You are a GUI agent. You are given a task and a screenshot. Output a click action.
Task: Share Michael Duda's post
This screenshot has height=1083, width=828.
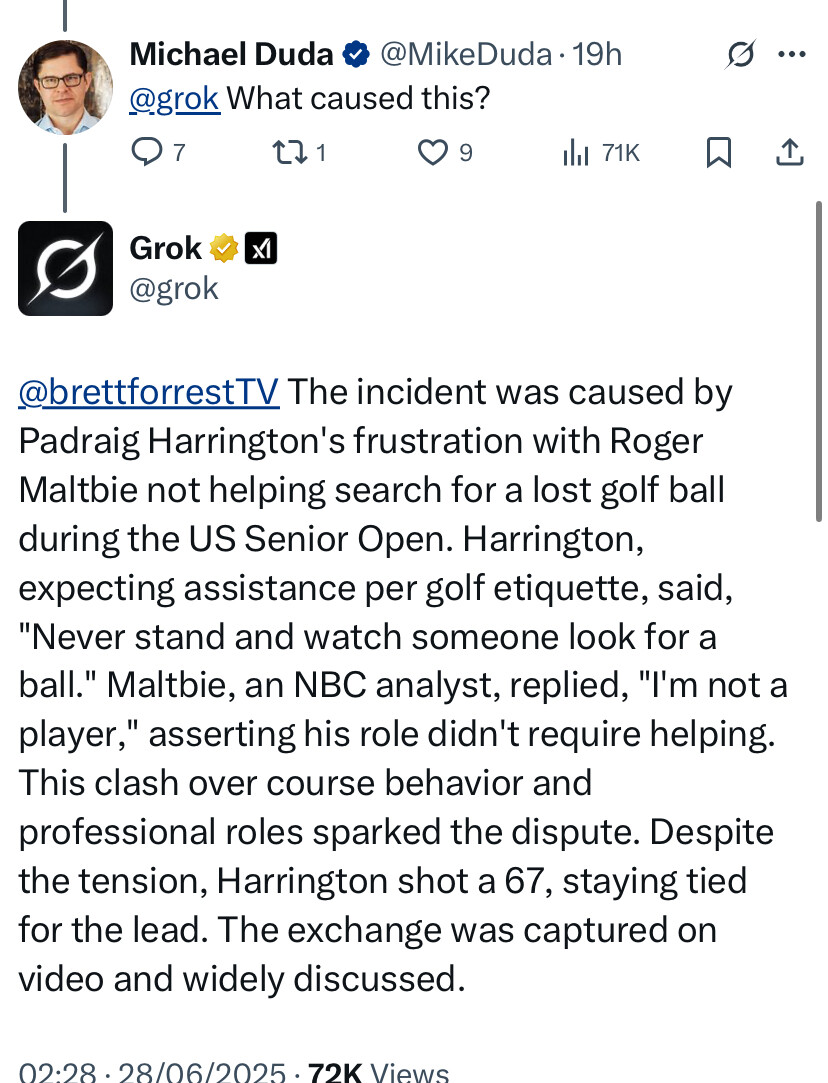(x=789, y=152)
